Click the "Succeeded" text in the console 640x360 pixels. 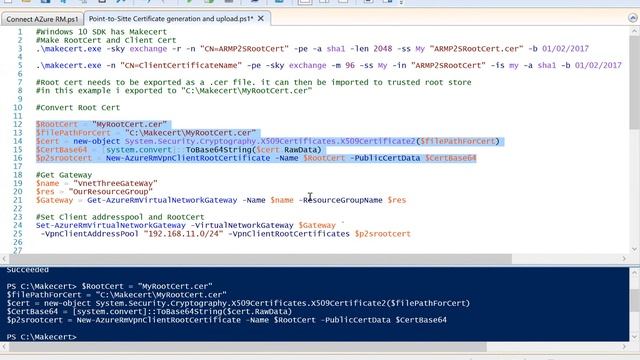tap(27, 270)
